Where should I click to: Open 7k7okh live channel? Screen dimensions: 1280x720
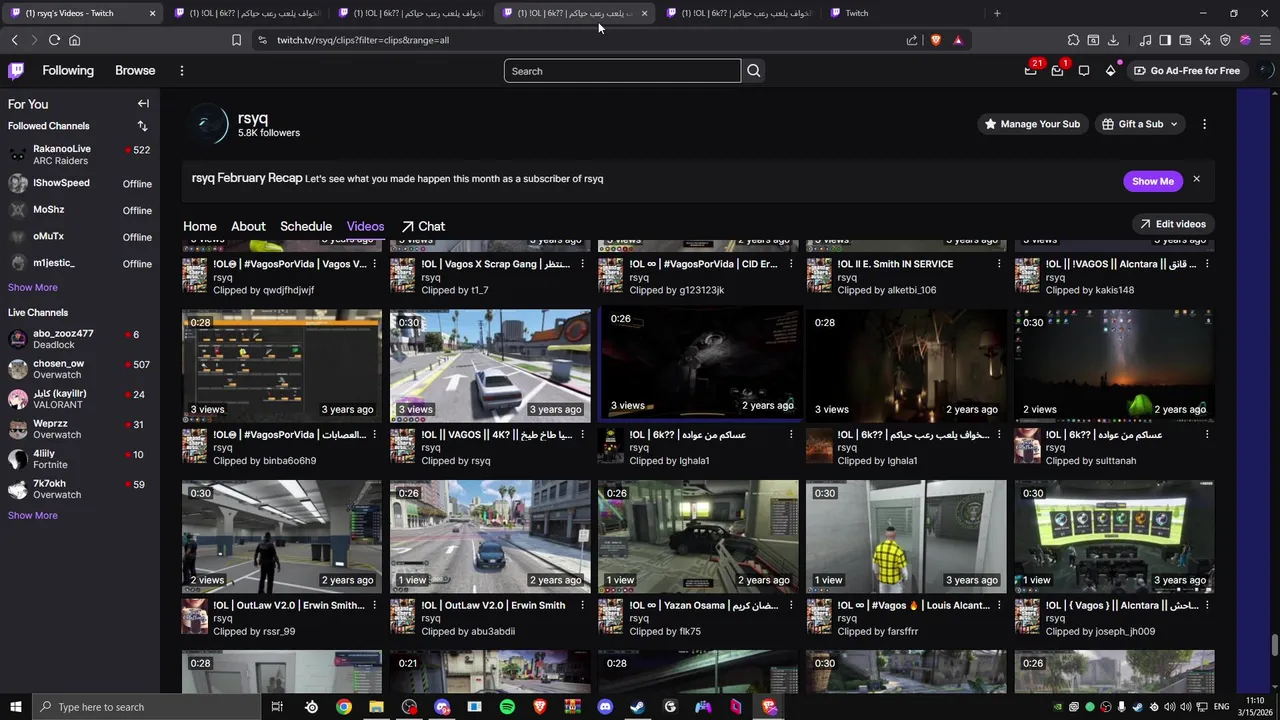pyautogui.click(x=80, y=489)
